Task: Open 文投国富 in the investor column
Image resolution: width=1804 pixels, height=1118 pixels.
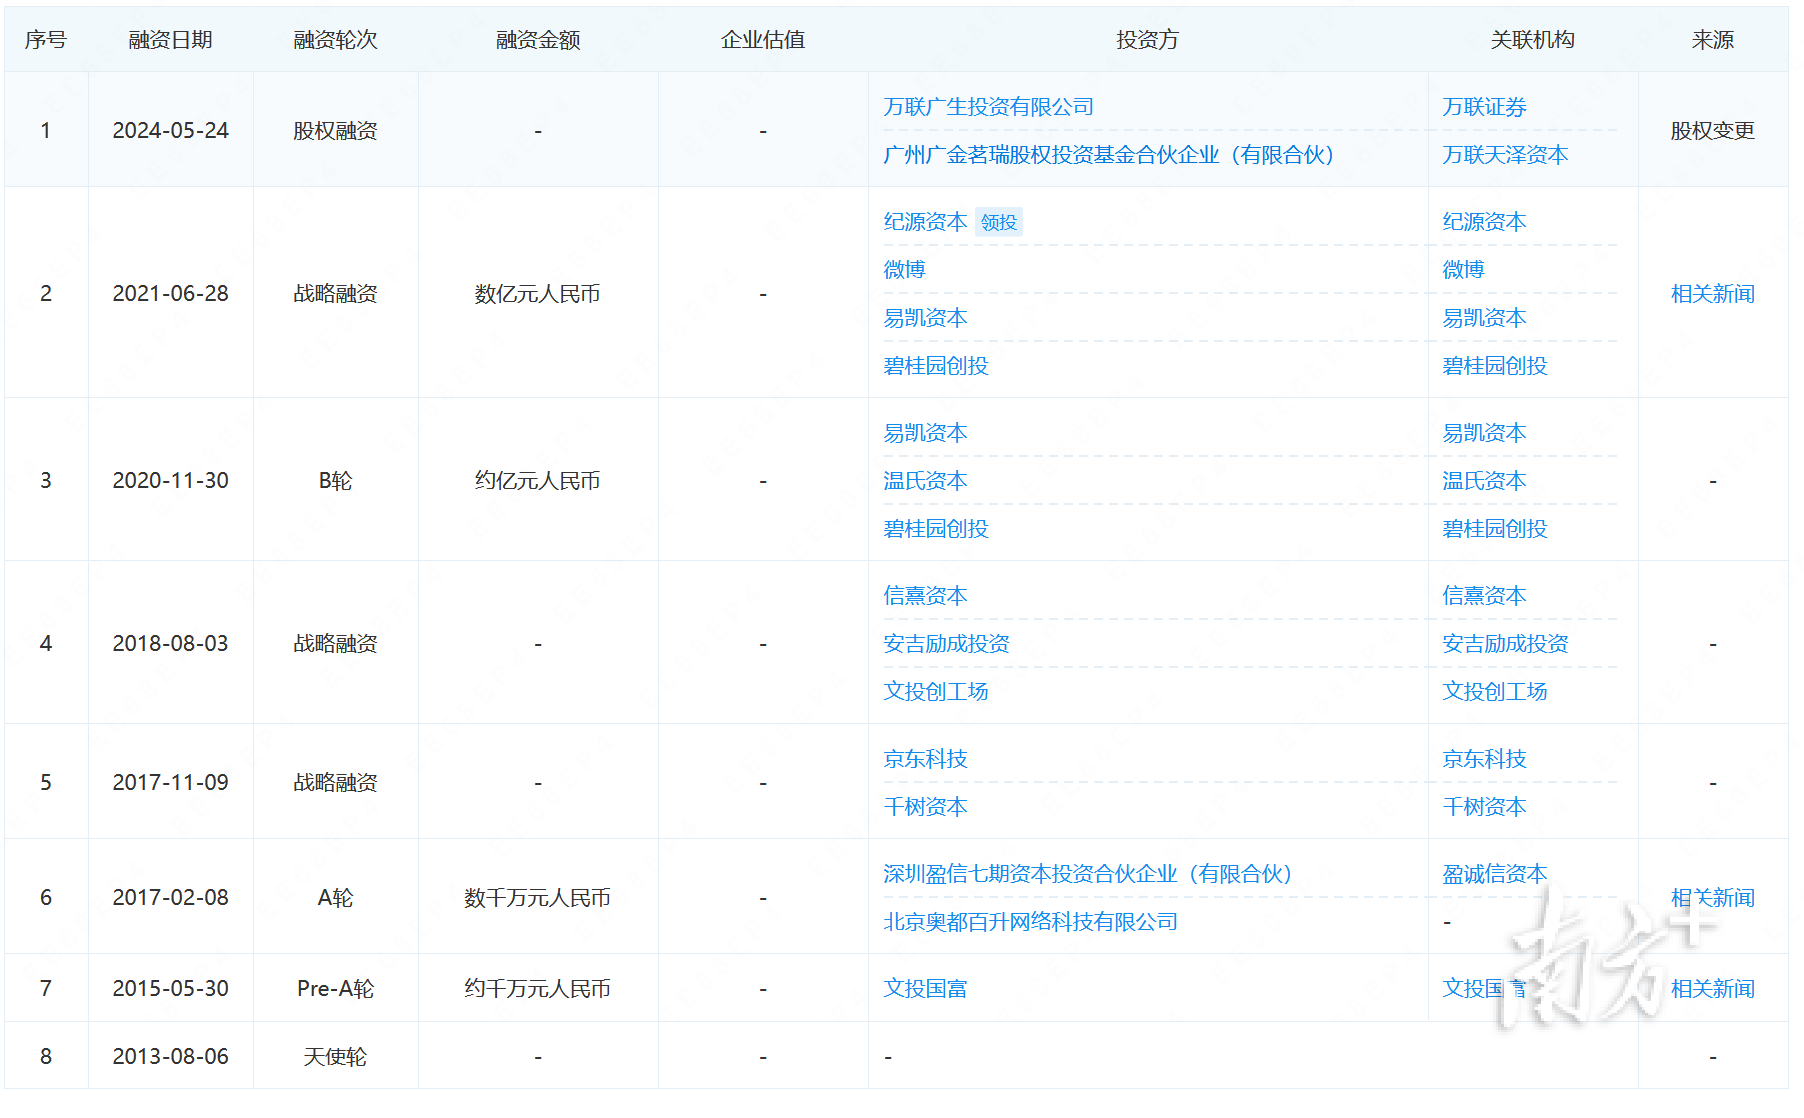Action: click(925, 989)
